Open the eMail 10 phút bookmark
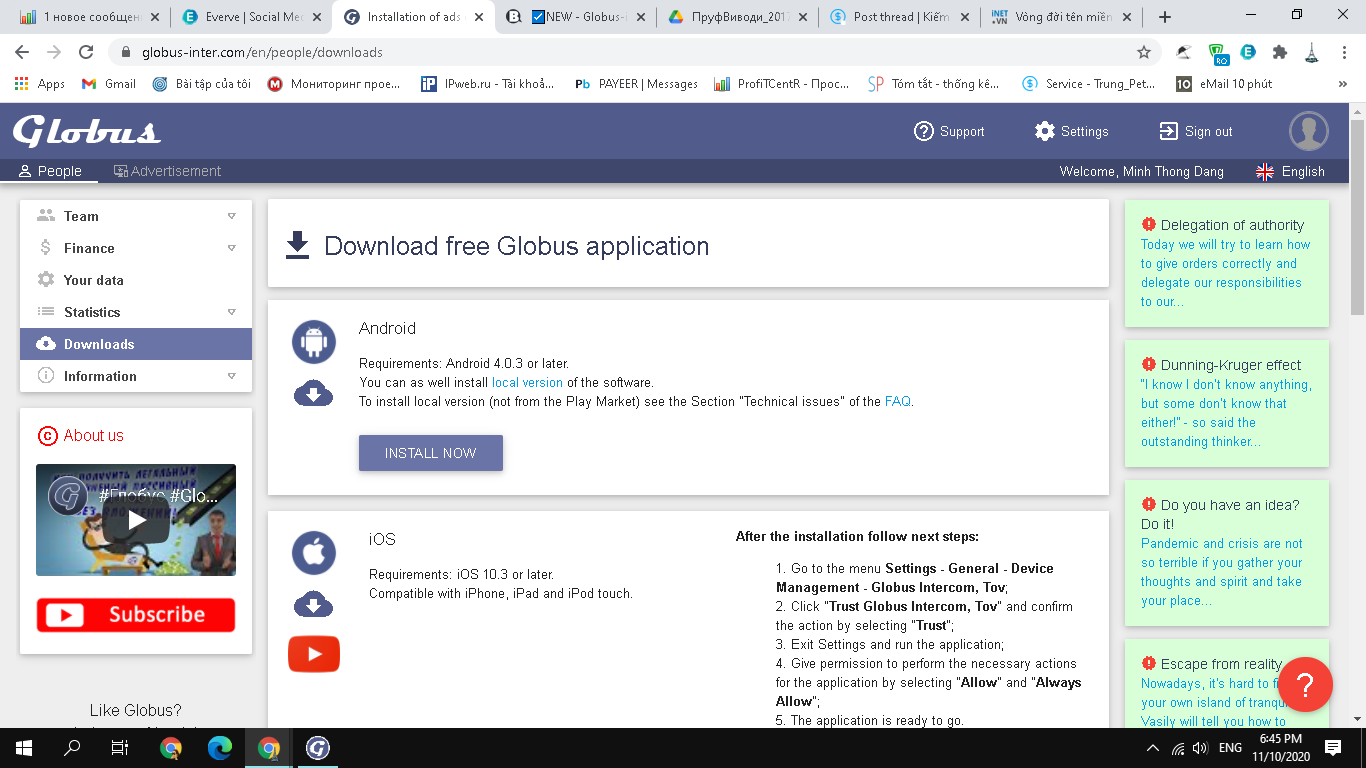1366x768 pixels. point(1224,84)
